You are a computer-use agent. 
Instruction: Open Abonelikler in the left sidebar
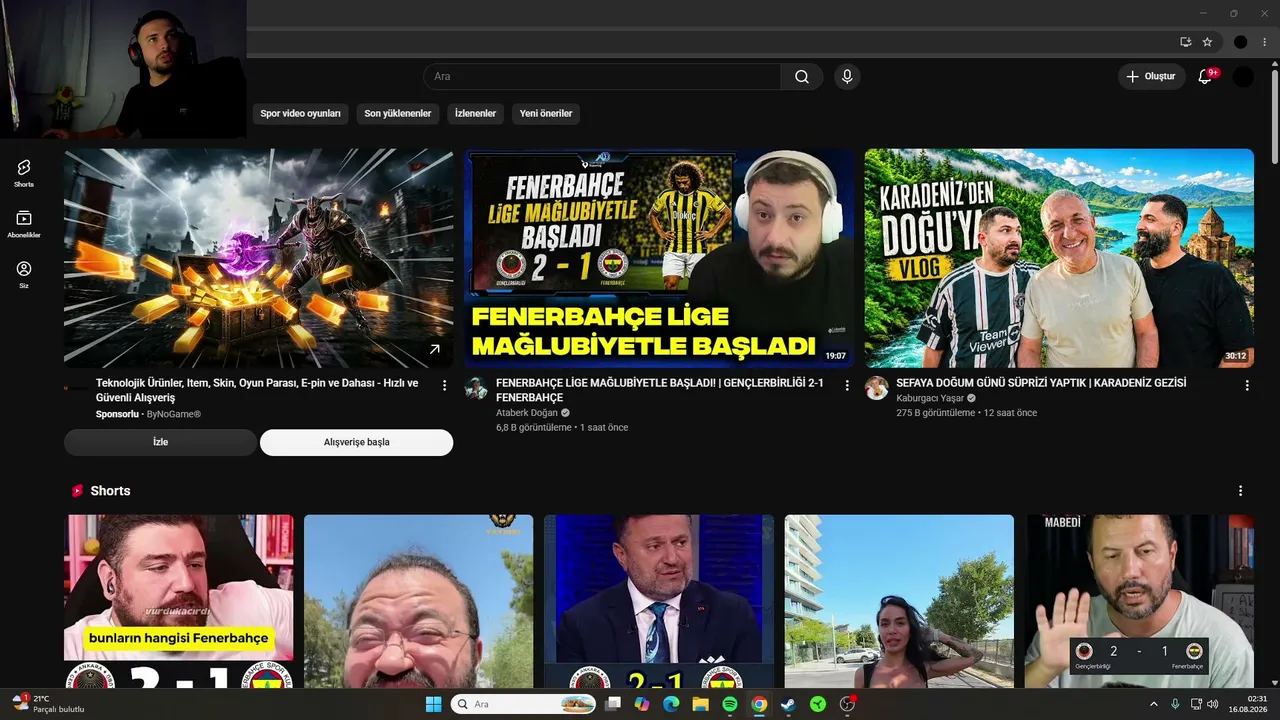24,223
